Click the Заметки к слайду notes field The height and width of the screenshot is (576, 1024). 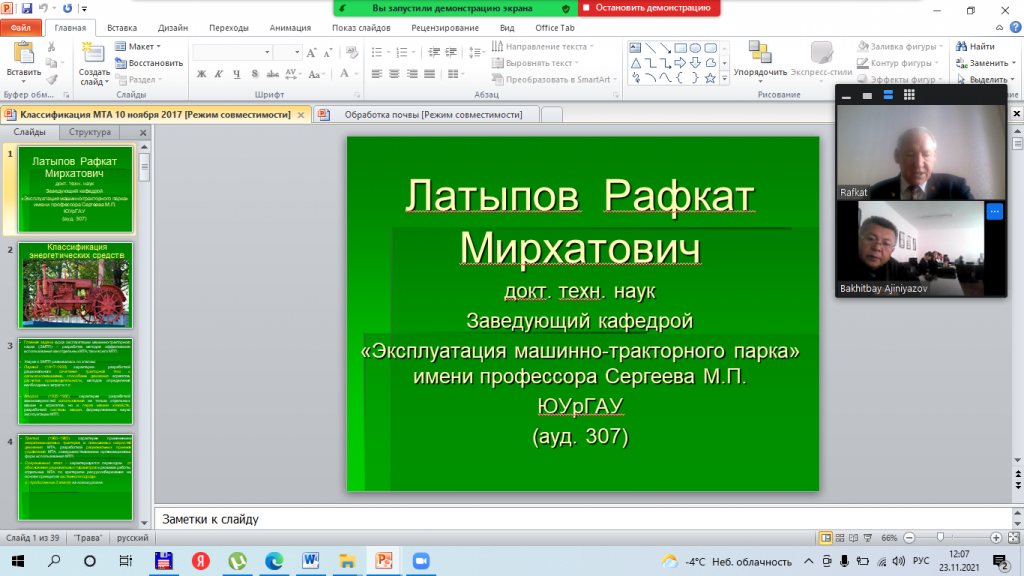click(581, 519)
